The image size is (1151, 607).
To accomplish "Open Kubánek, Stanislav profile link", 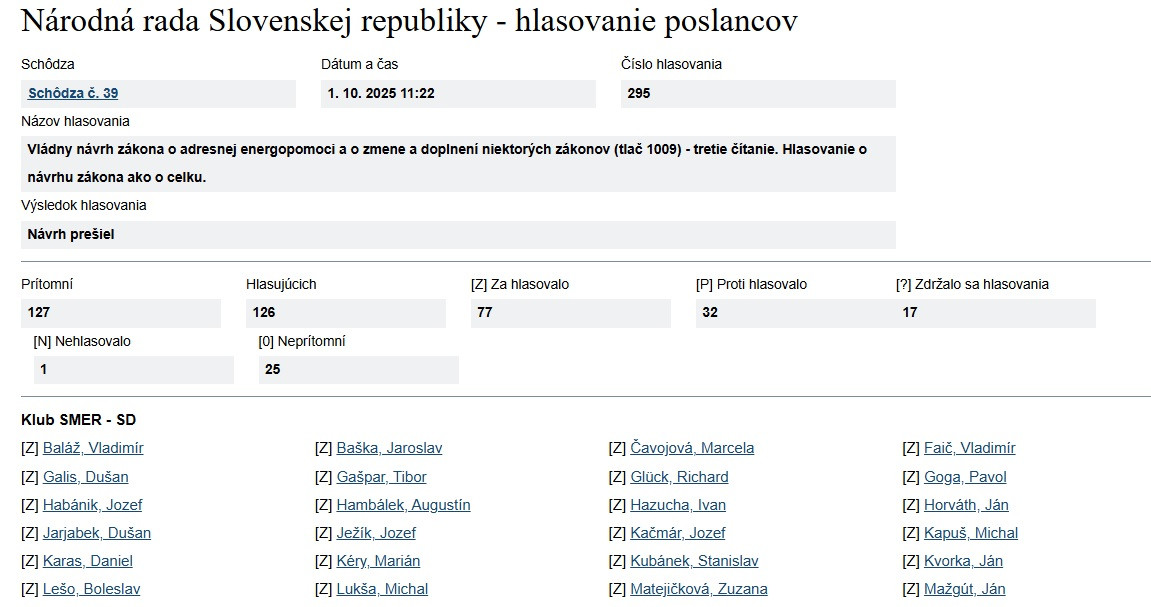I will (x=694, y=561).
